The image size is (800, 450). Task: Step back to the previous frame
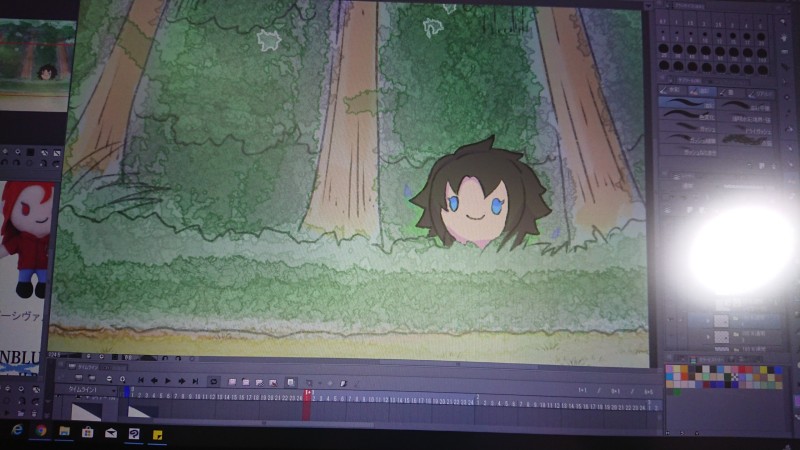[x=154, y=381]
